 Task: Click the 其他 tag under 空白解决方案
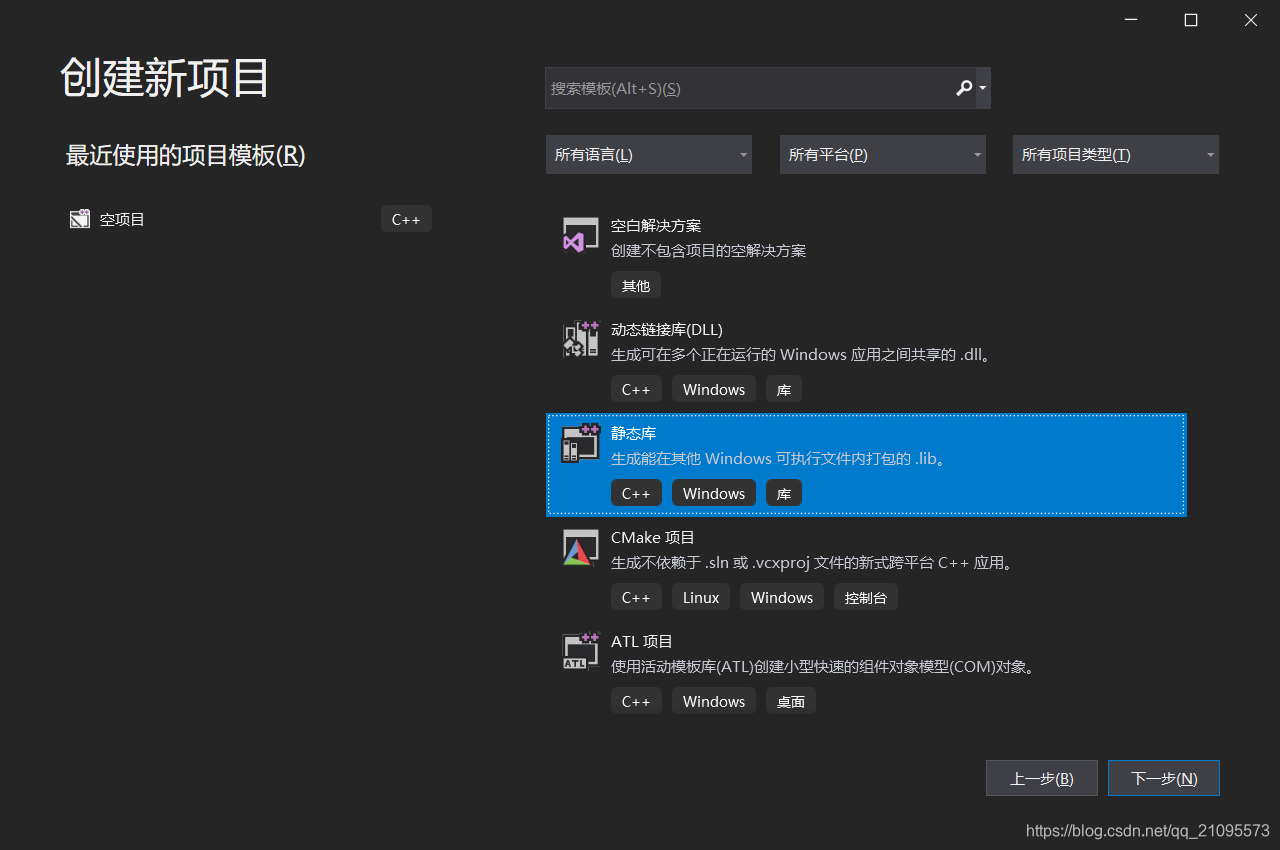[x=635, y=285]
